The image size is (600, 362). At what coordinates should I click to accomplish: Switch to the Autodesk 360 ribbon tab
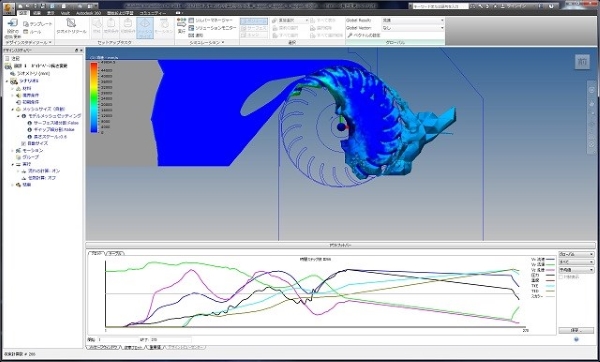click(x=88, y=13)
